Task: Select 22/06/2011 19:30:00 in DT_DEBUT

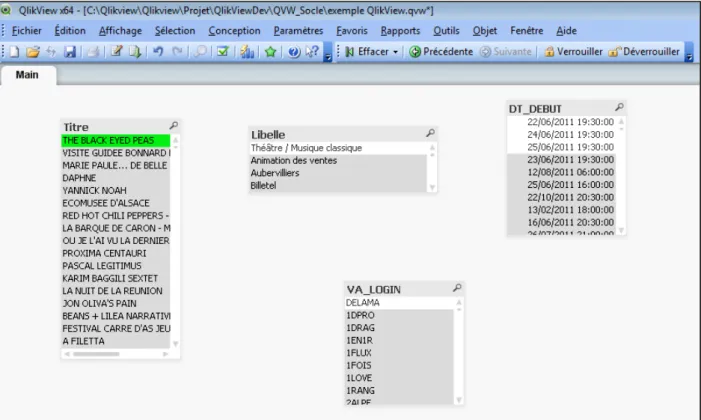Action: [x=562, y=122]
